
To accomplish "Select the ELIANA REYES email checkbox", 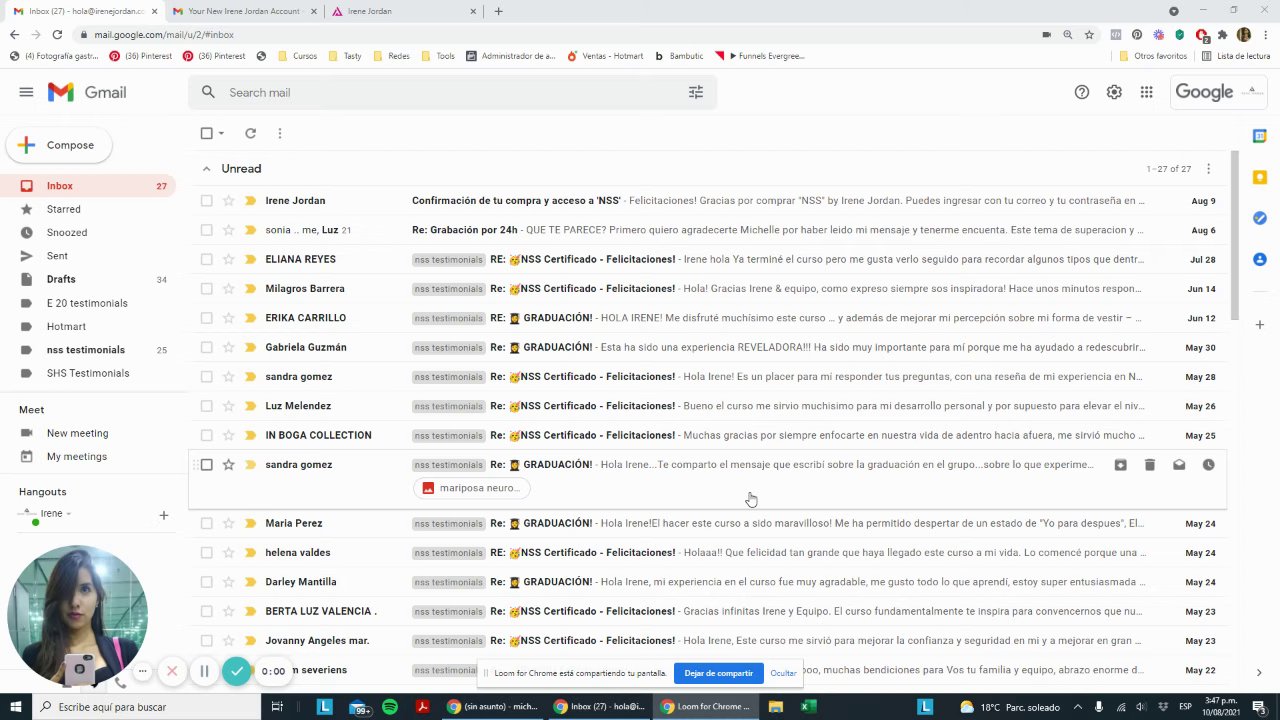I will [x=206, y=259].
